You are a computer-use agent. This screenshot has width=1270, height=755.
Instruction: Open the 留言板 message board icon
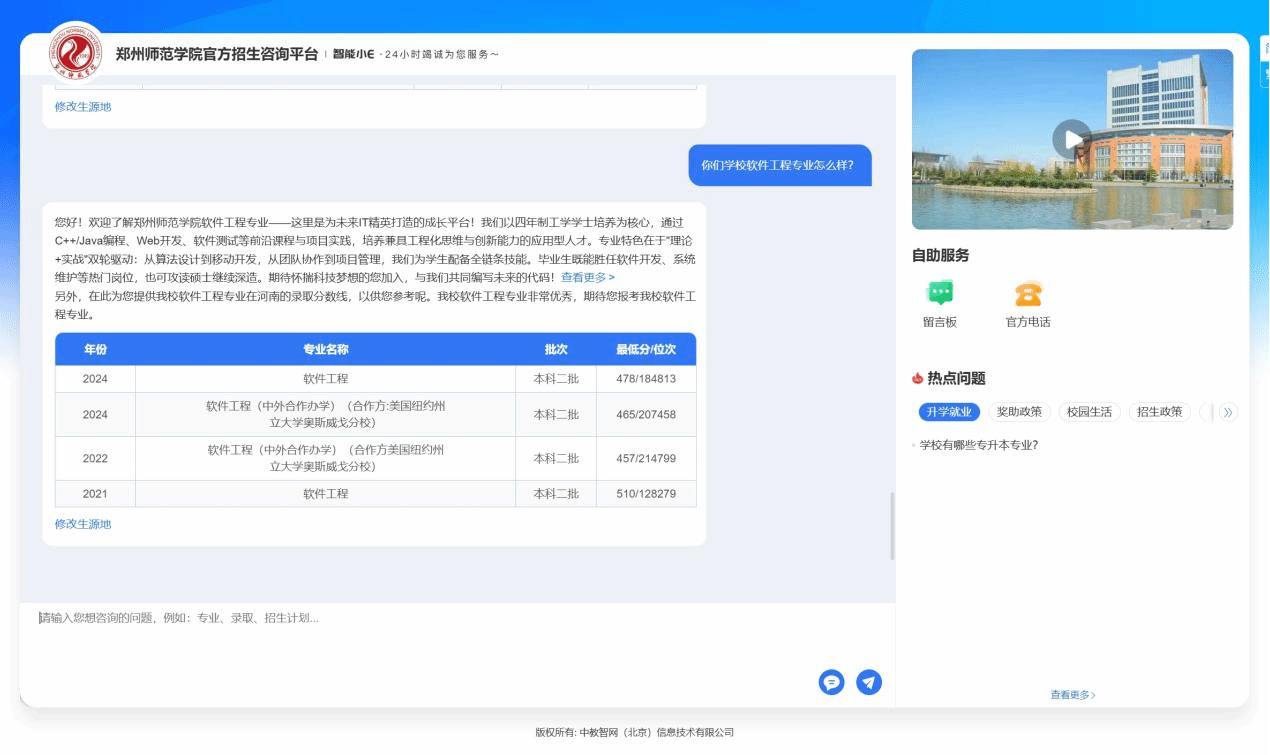[939, 293]
